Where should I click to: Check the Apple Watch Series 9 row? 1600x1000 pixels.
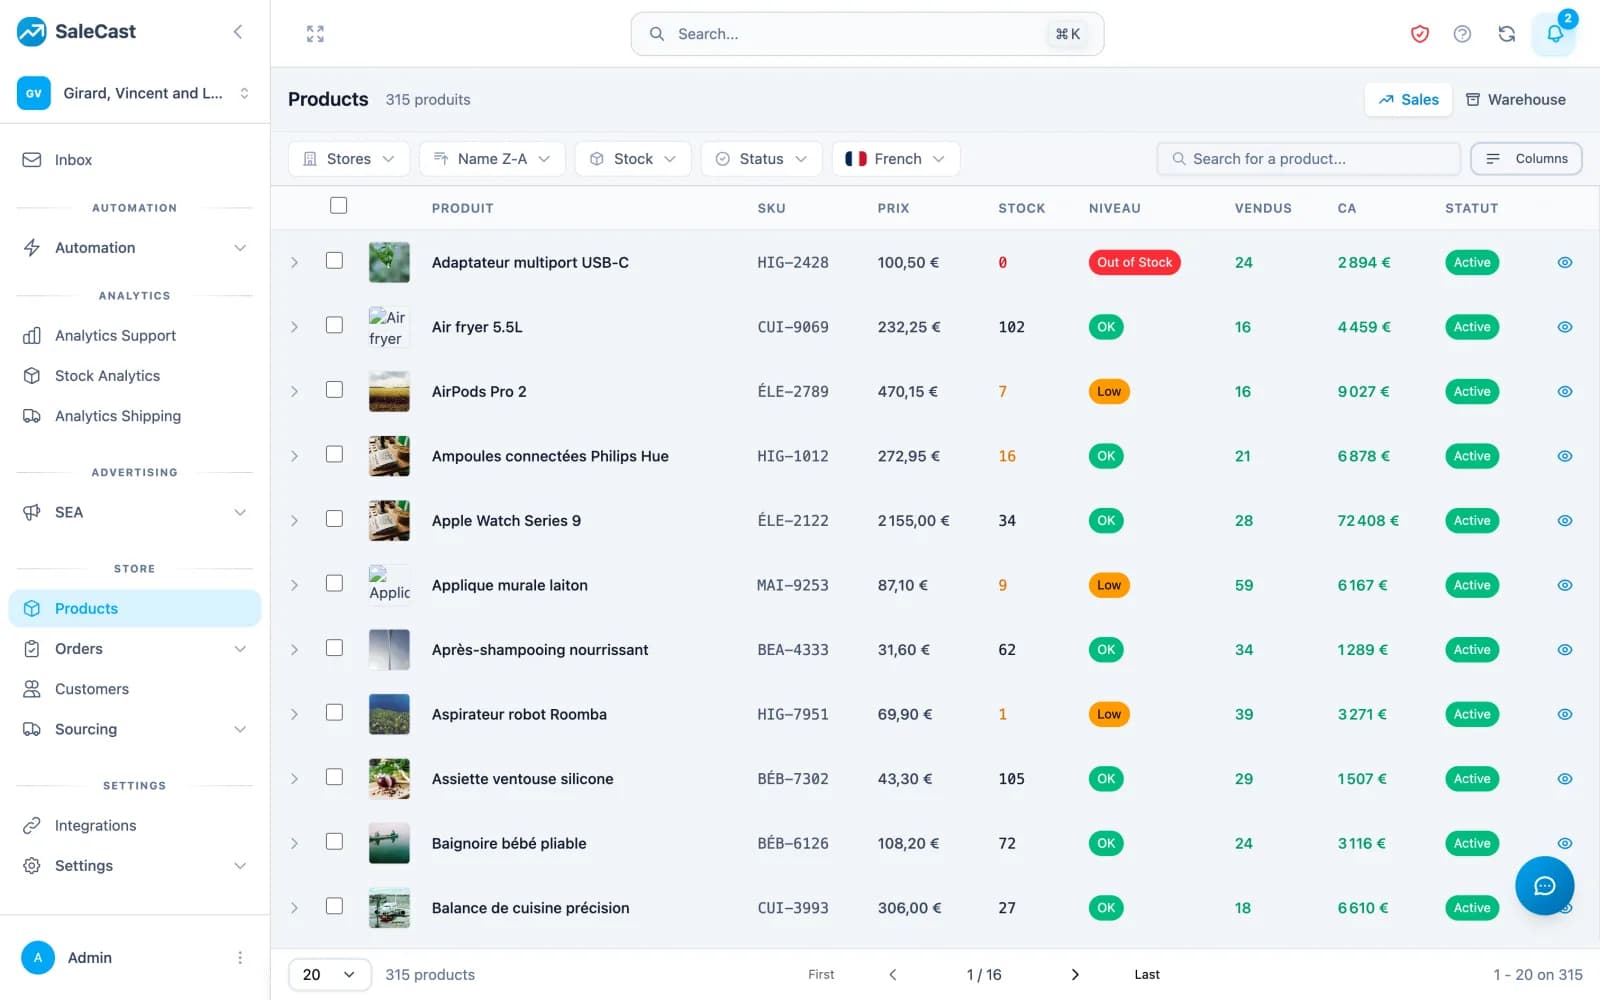[335, 519]
